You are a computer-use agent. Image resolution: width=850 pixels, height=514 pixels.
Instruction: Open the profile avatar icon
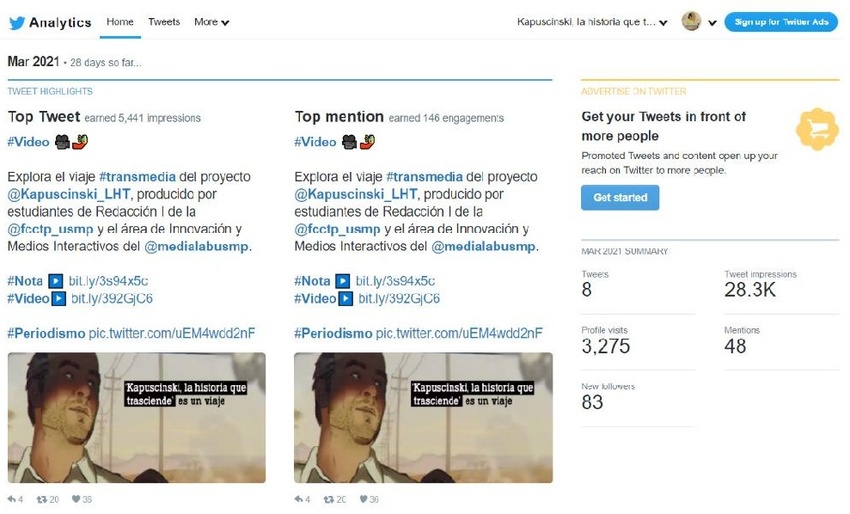coord(691,22)
